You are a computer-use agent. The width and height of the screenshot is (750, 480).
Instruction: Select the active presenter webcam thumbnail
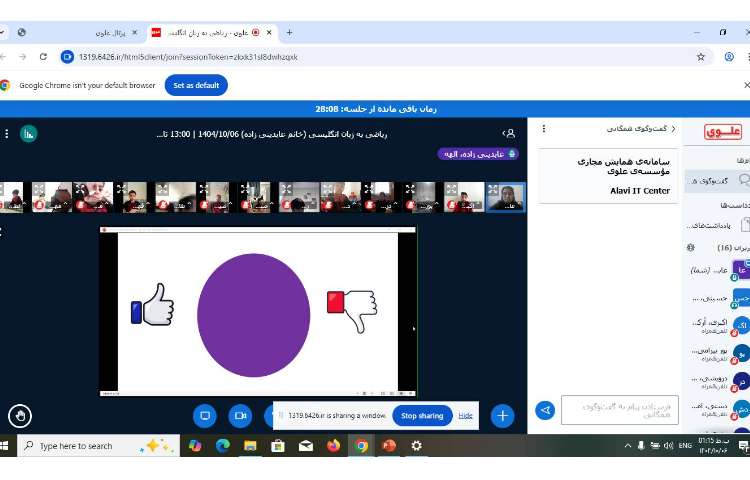tap(505, 197)
